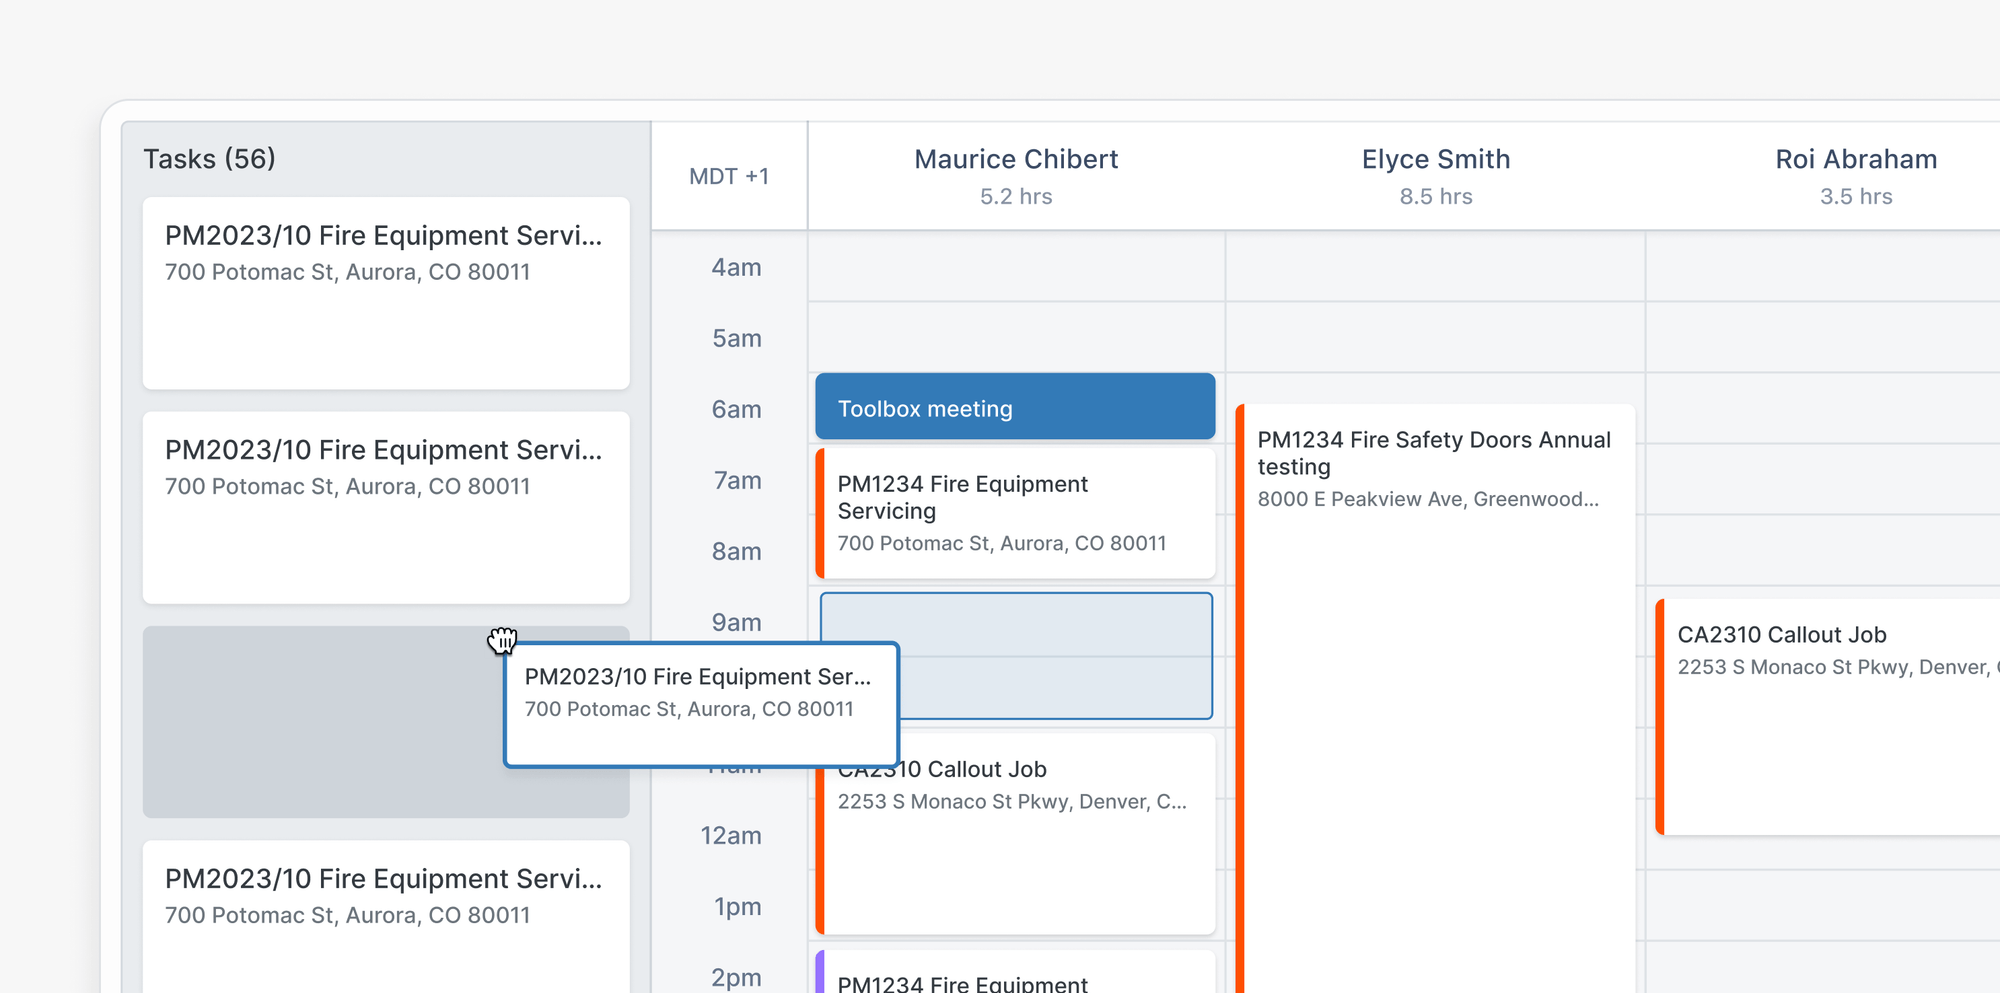Open the Toolbox meeting event
This screenshot has width=2000, height=993.
point(1014,407)
